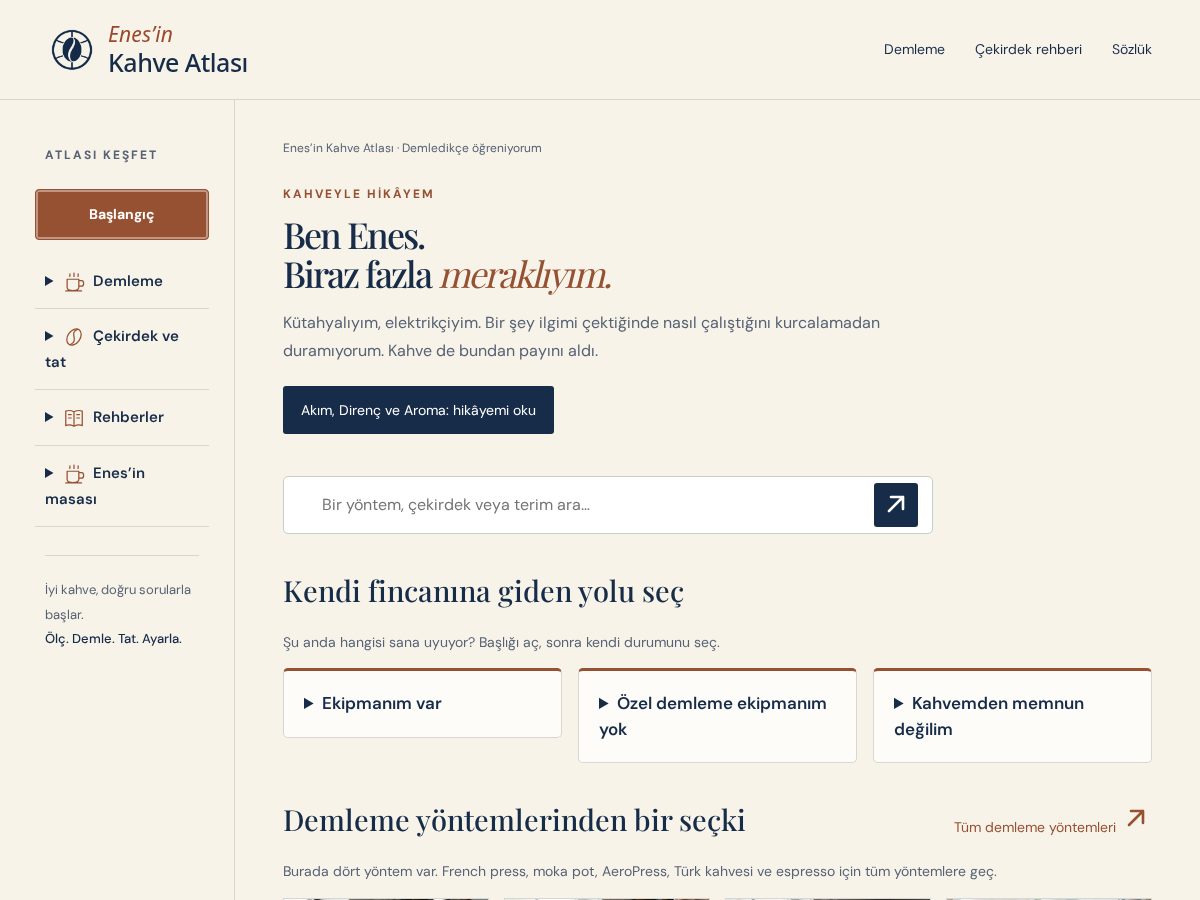Open the Özel demleme ekipmanım yok panel
The image size is (1200, 900).
coord(717,716)
